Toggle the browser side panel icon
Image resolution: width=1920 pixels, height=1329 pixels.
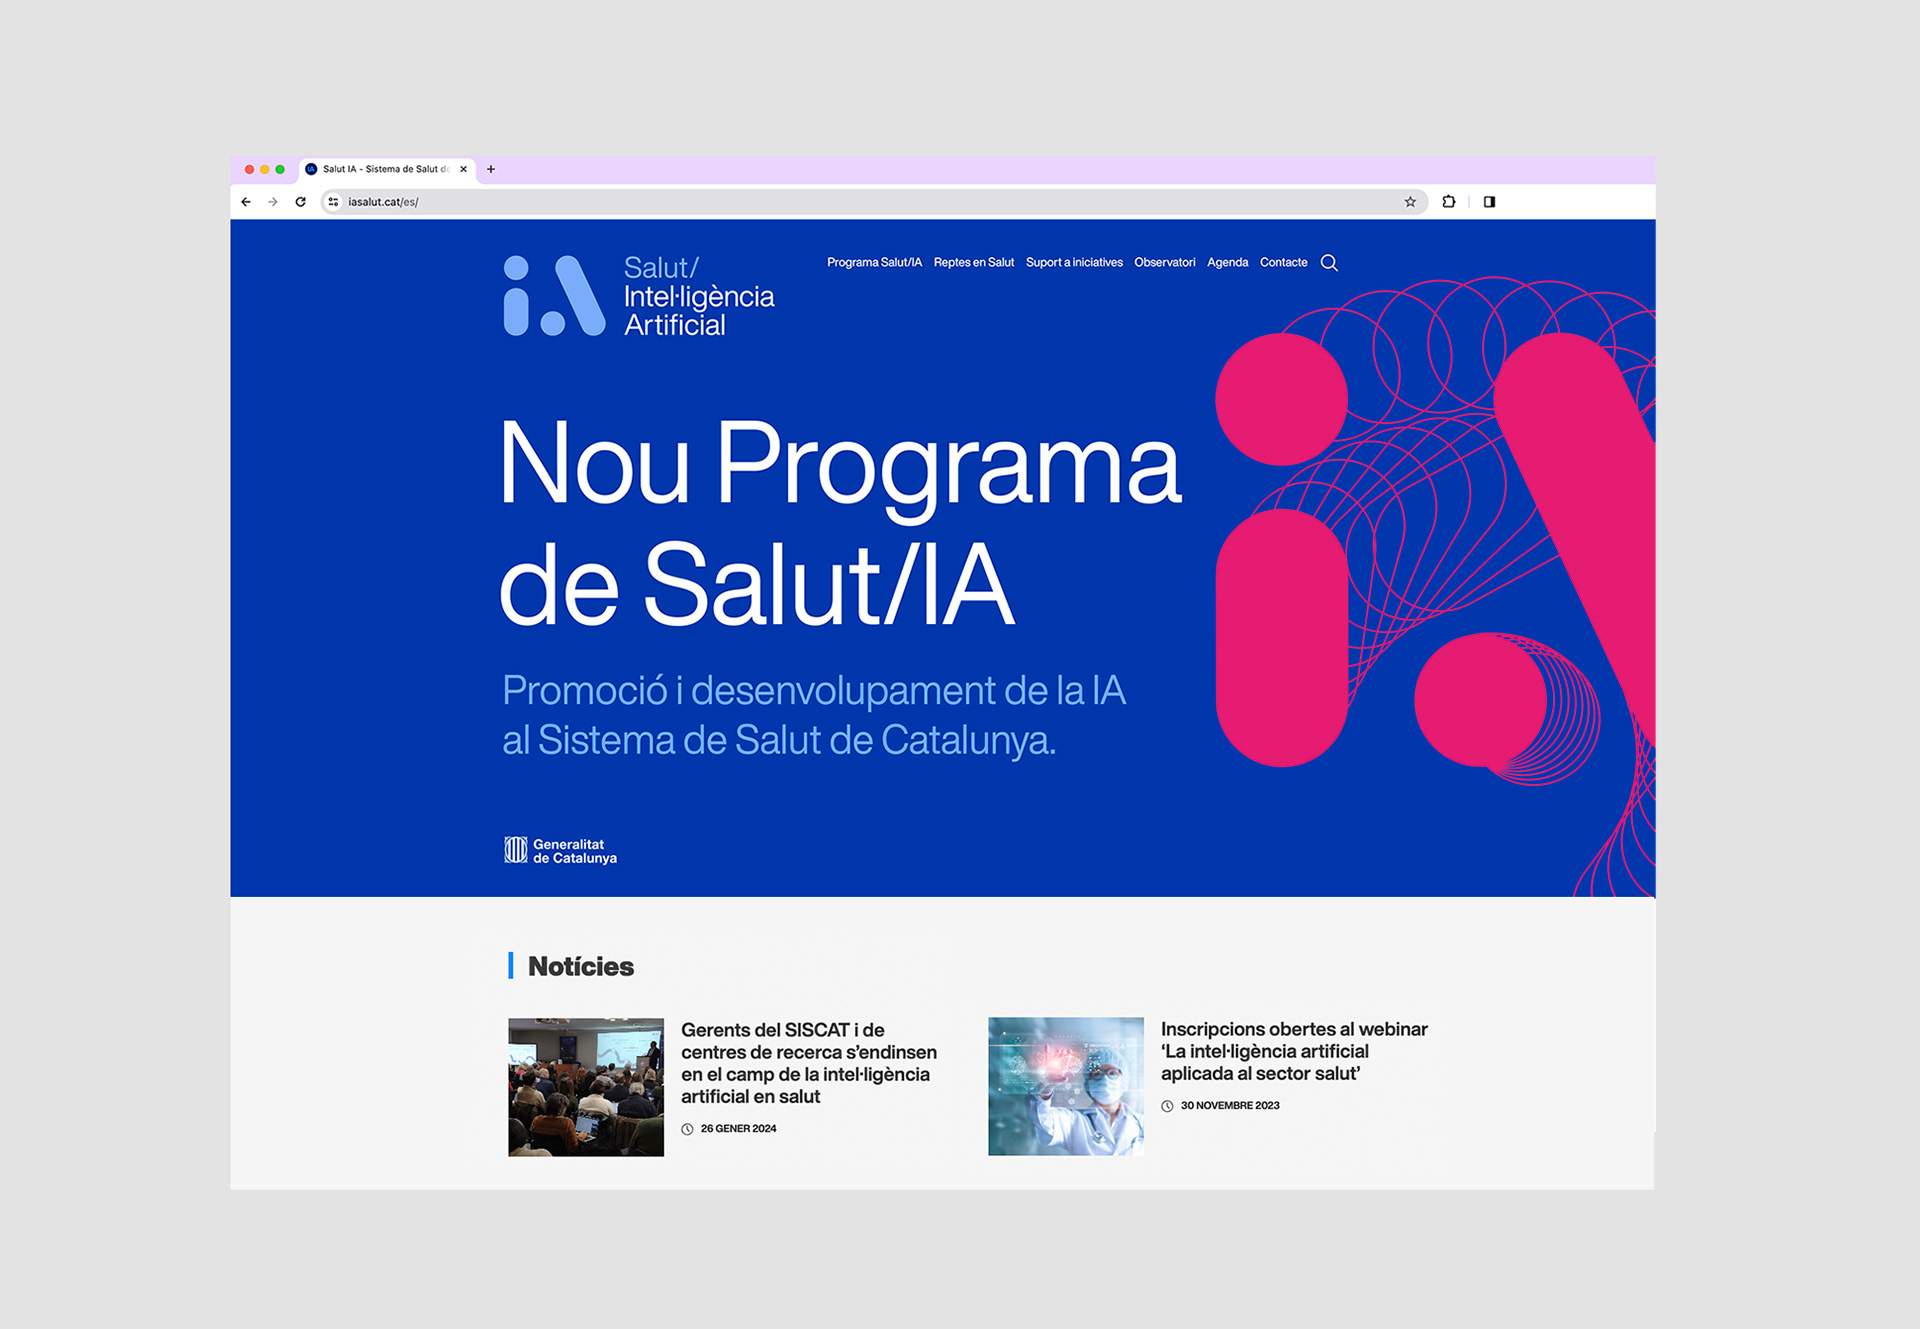[x=1489, y=202]
